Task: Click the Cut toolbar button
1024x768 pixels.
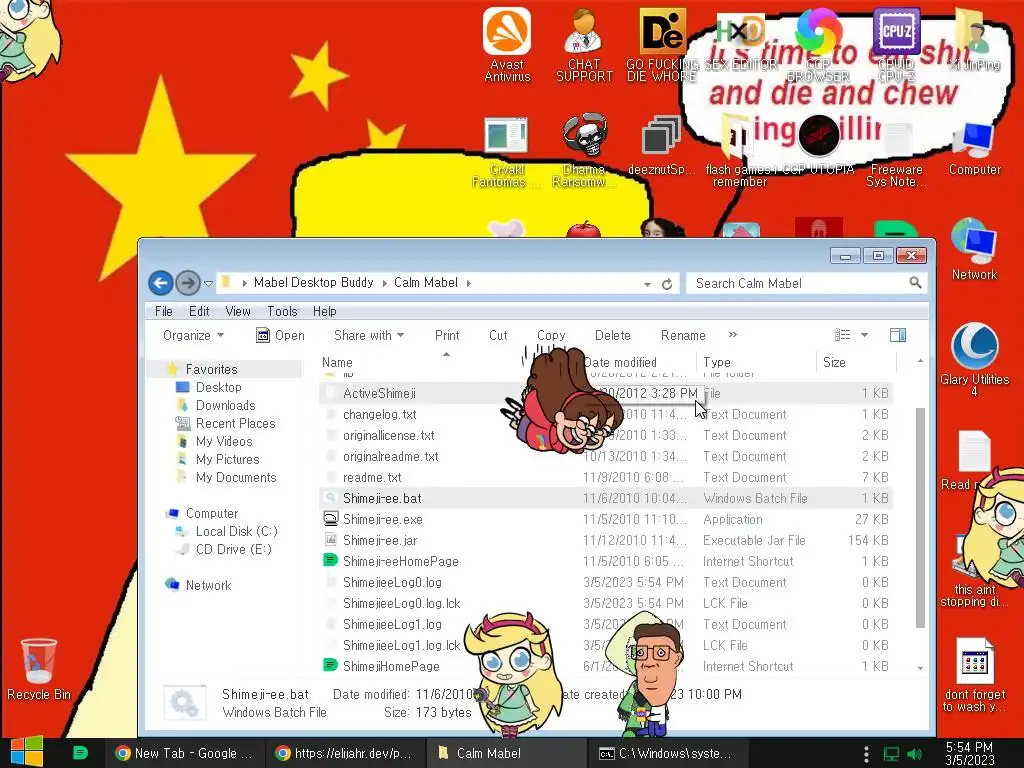Action: [498, 335]
